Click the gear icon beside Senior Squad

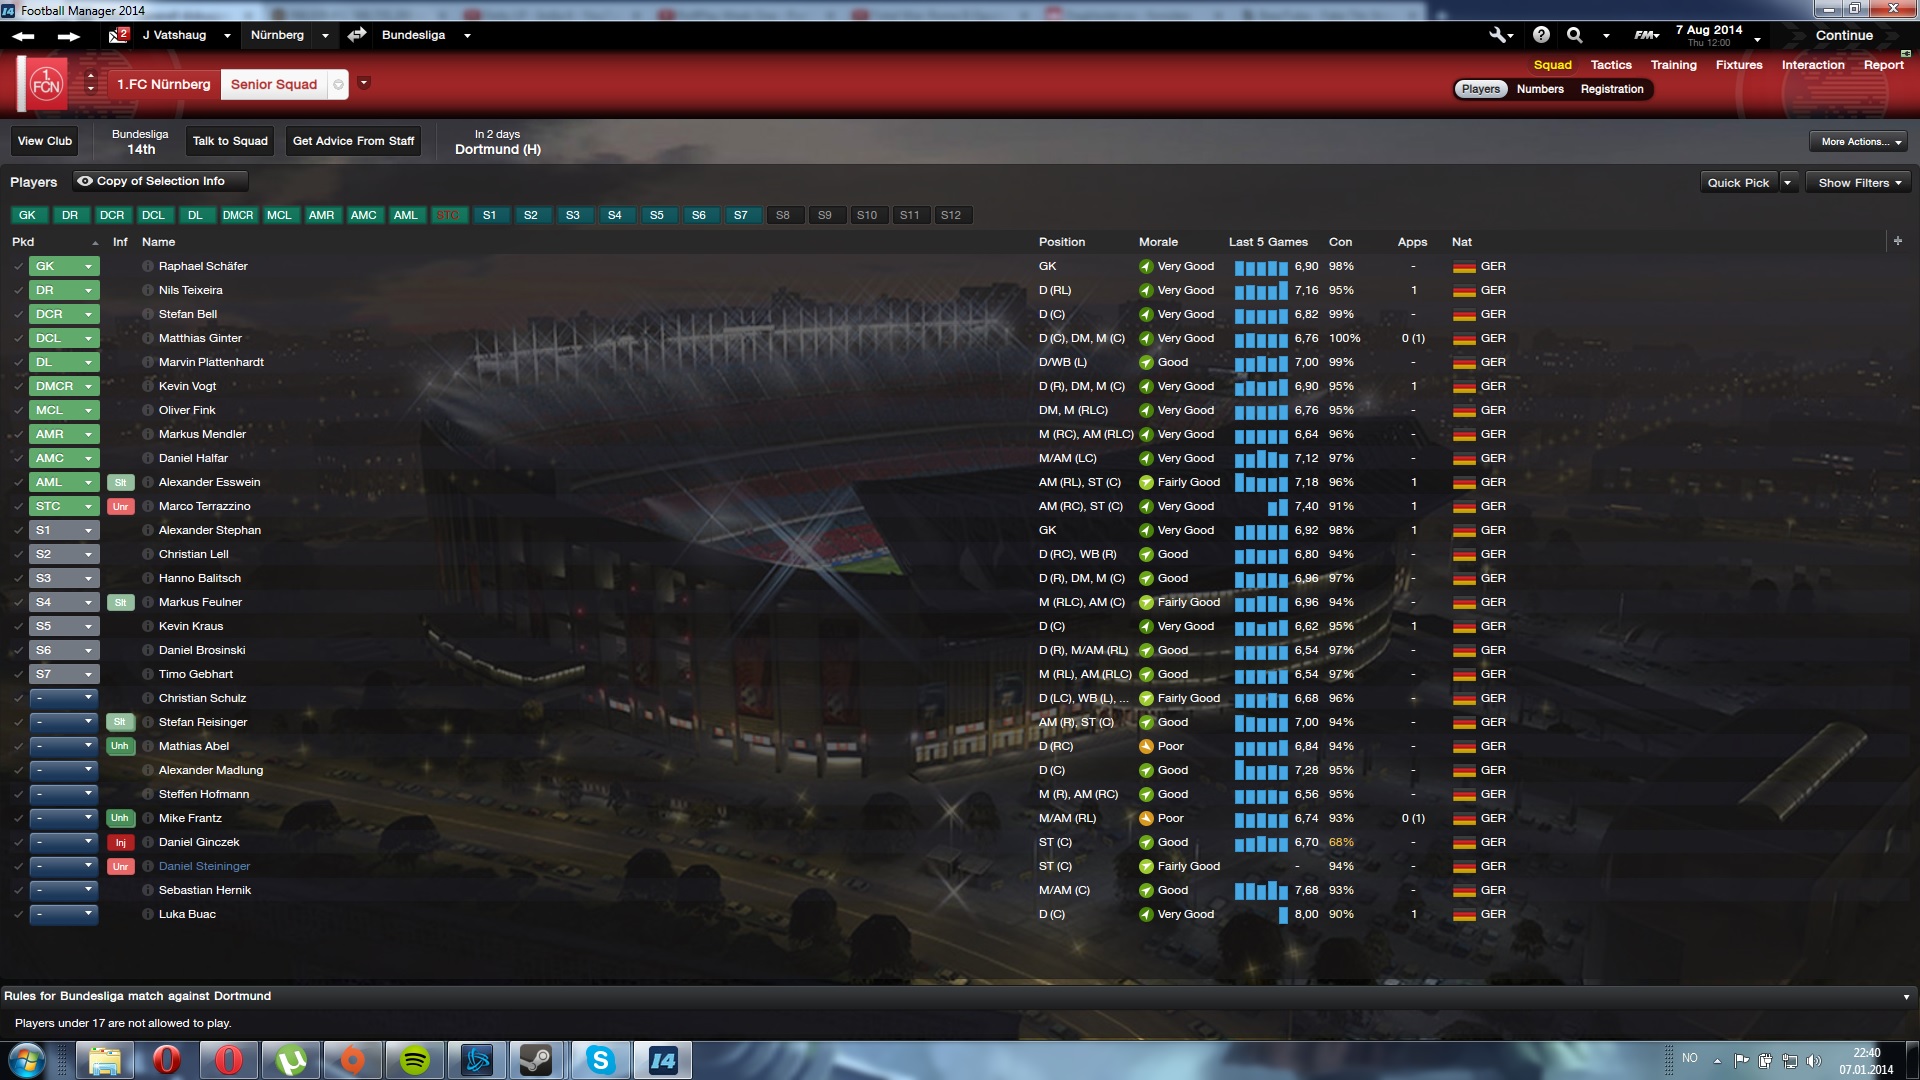click(x=338, y=85)
